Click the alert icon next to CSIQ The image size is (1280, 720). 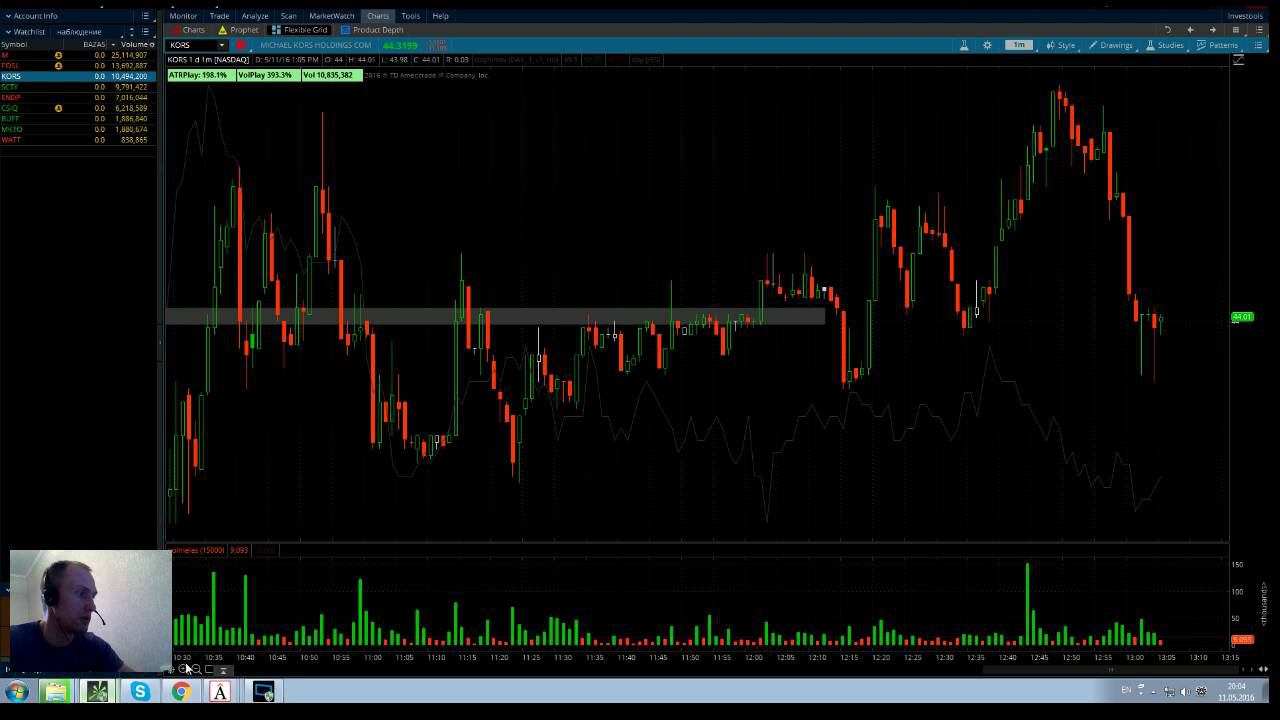pyautogui.click(x=58, y=108)
